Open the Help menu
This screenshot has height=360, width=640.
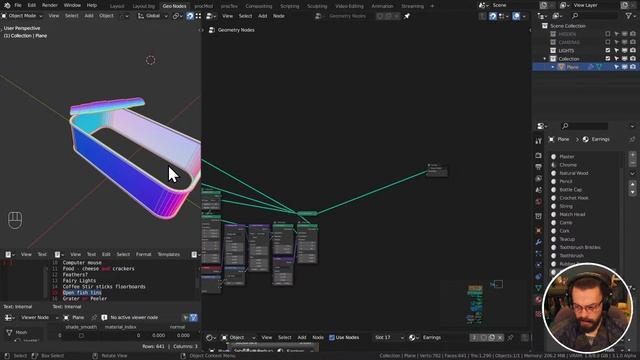[92, 5]
